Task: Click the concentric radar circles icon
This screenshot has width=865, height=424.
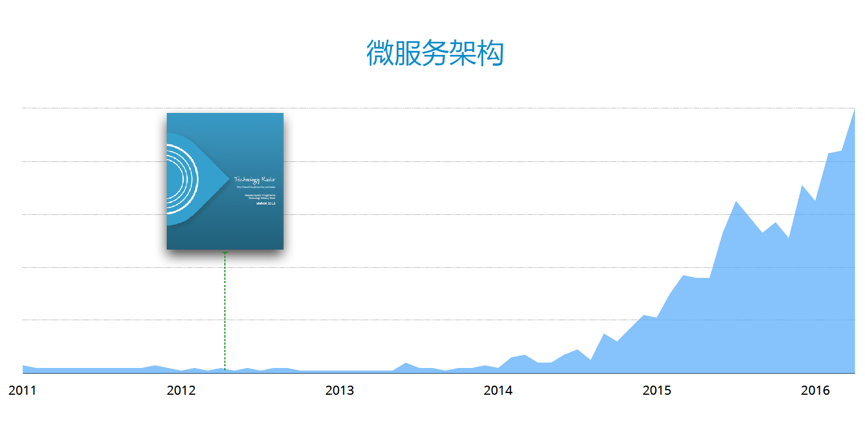Action: coord(183,179)
